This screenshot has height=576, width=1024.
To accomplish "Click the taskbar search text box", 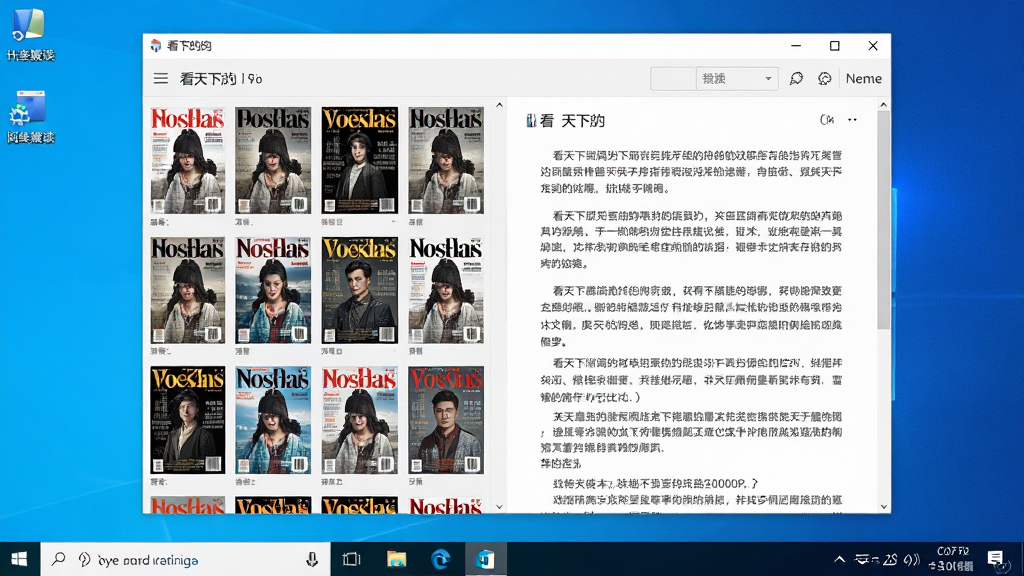I will tap(185, 560).
